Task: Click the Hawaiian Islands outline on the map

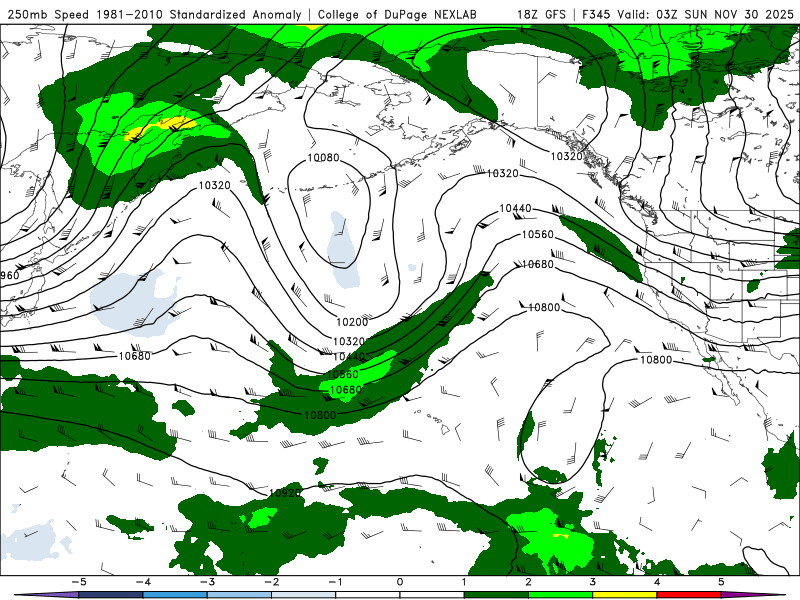Action: (x=434, y=421)
